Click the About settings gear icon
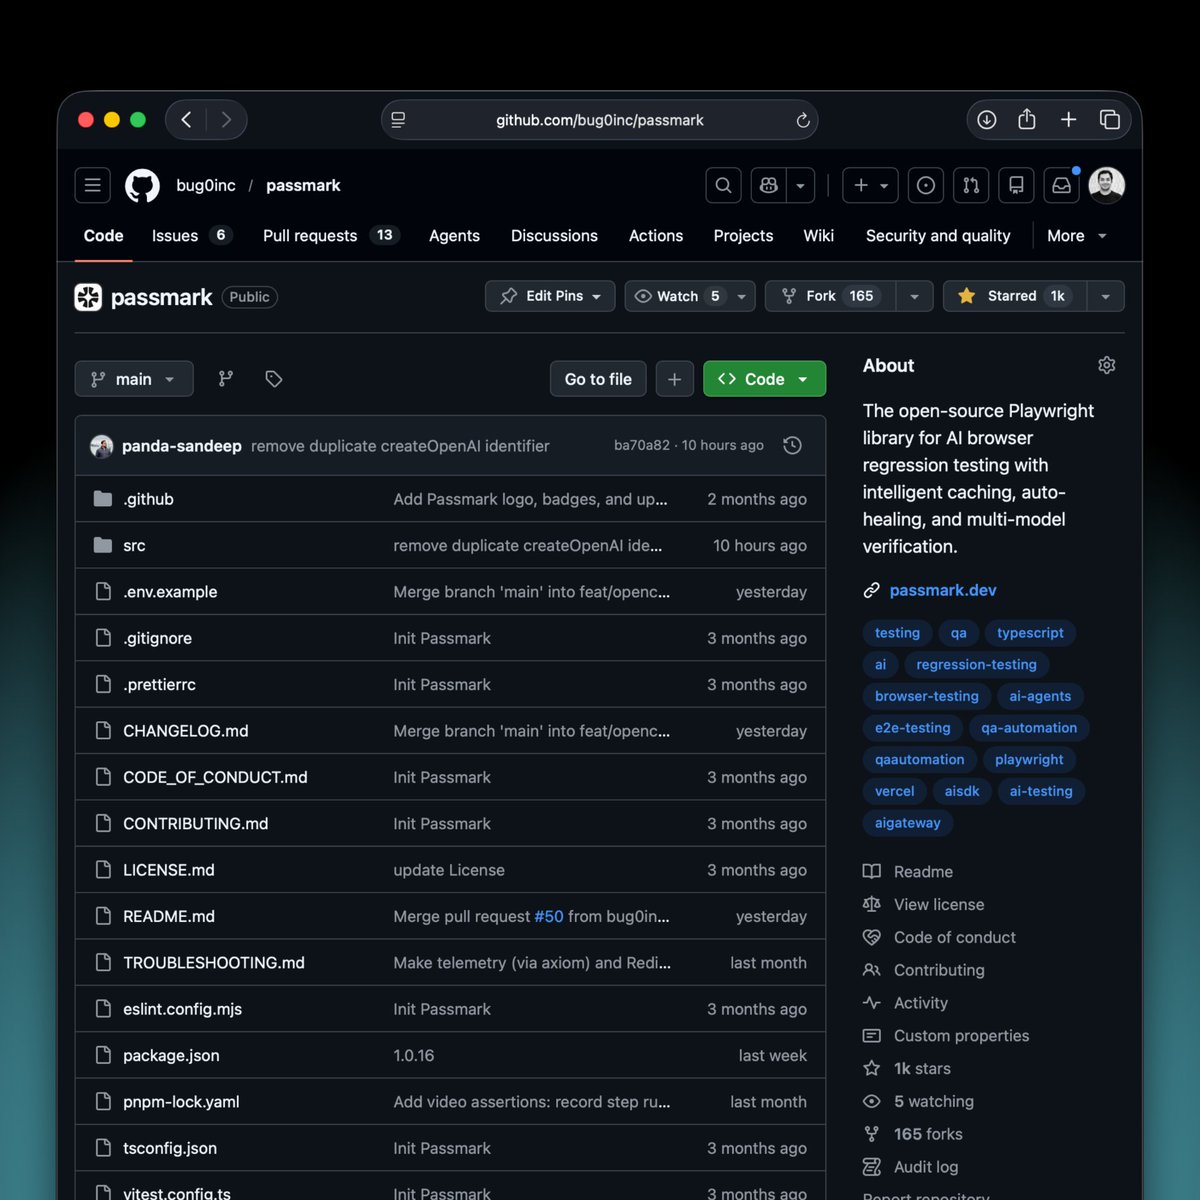The width and height of the screenshot is (1200, 1200). click(x=1106, y=365)
